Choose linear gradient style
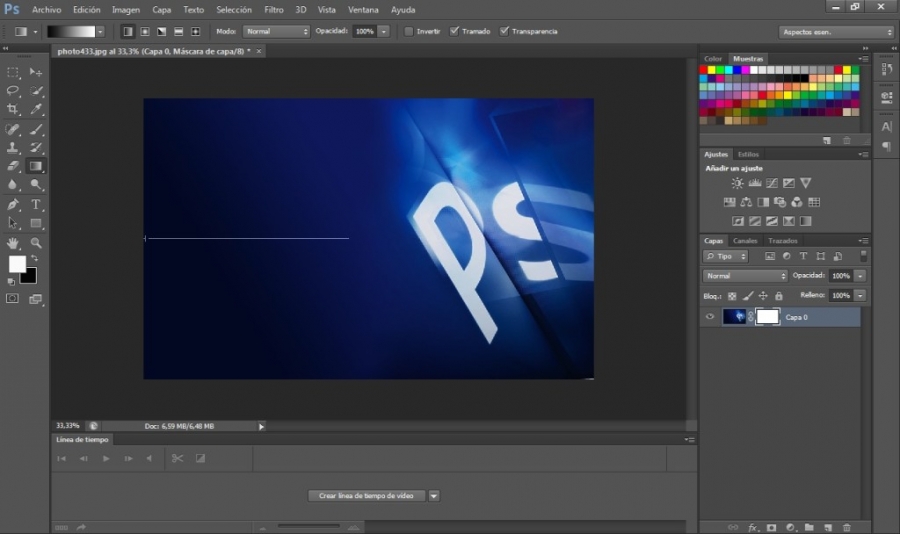900x534 pixels. [128, 32]
